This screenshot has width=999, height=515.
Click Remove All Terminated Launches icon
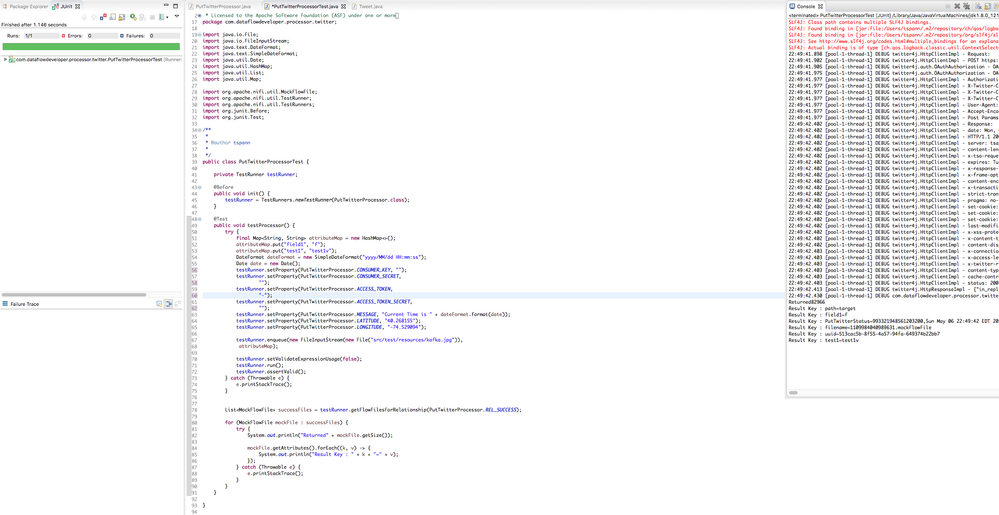point(967,6)
